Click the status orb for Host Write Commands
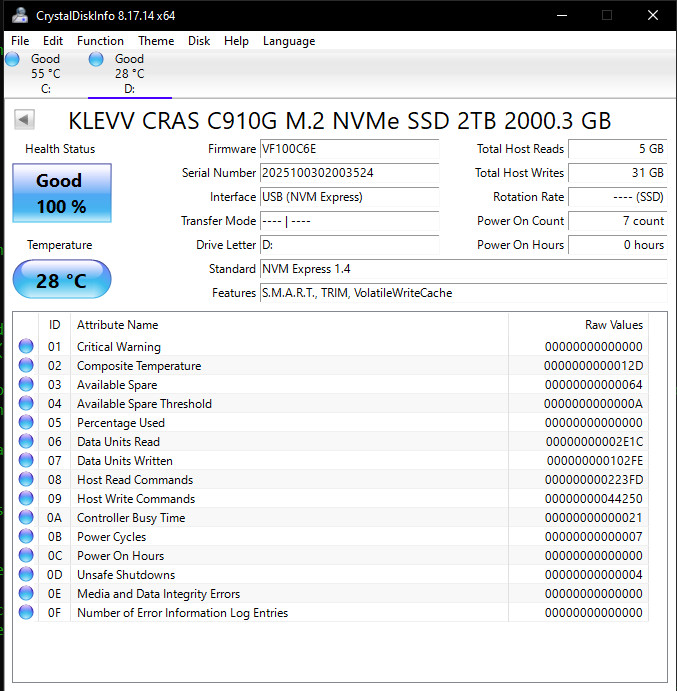 tap(26, 498)
